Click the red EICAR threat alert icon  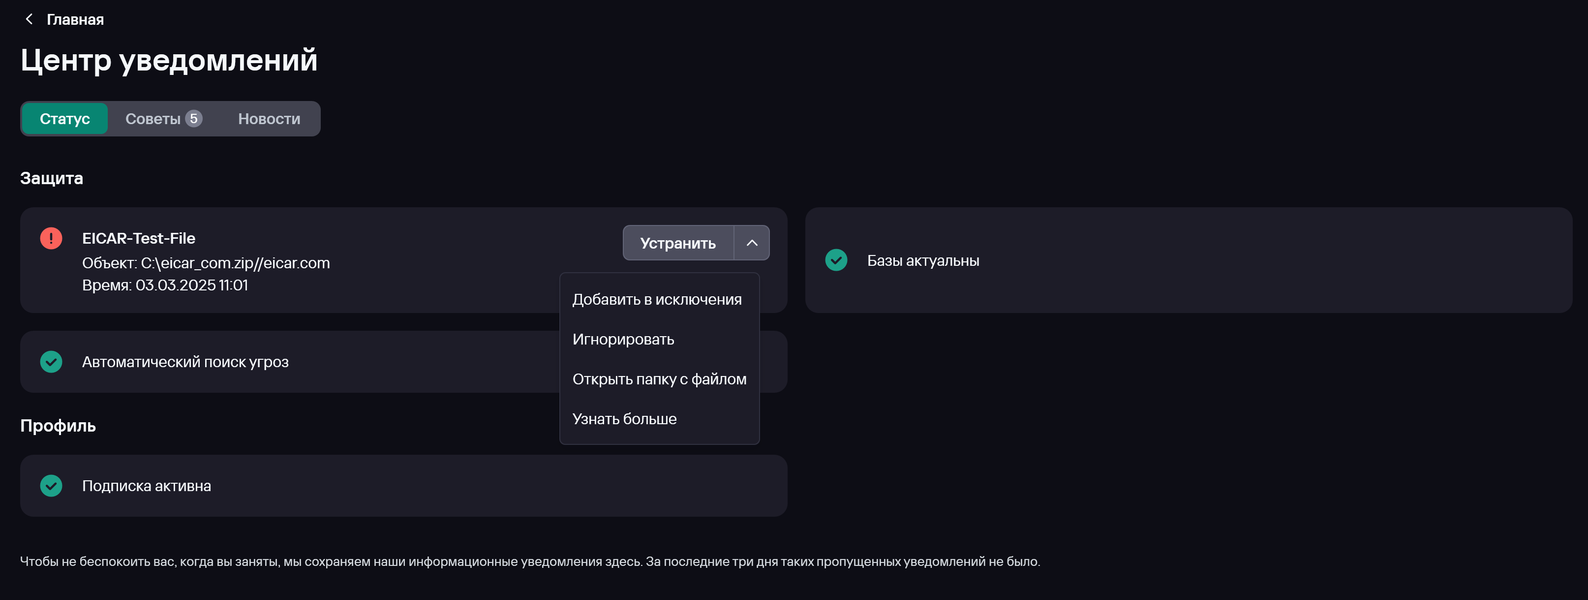51,238
